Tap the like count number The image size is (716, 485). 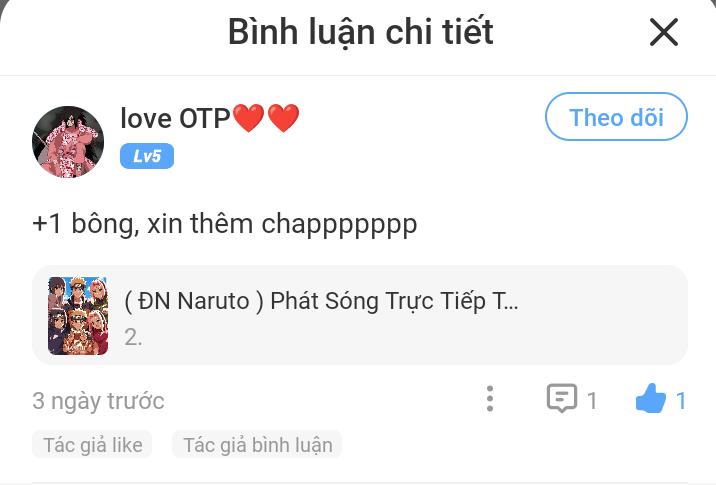[681, 401]
